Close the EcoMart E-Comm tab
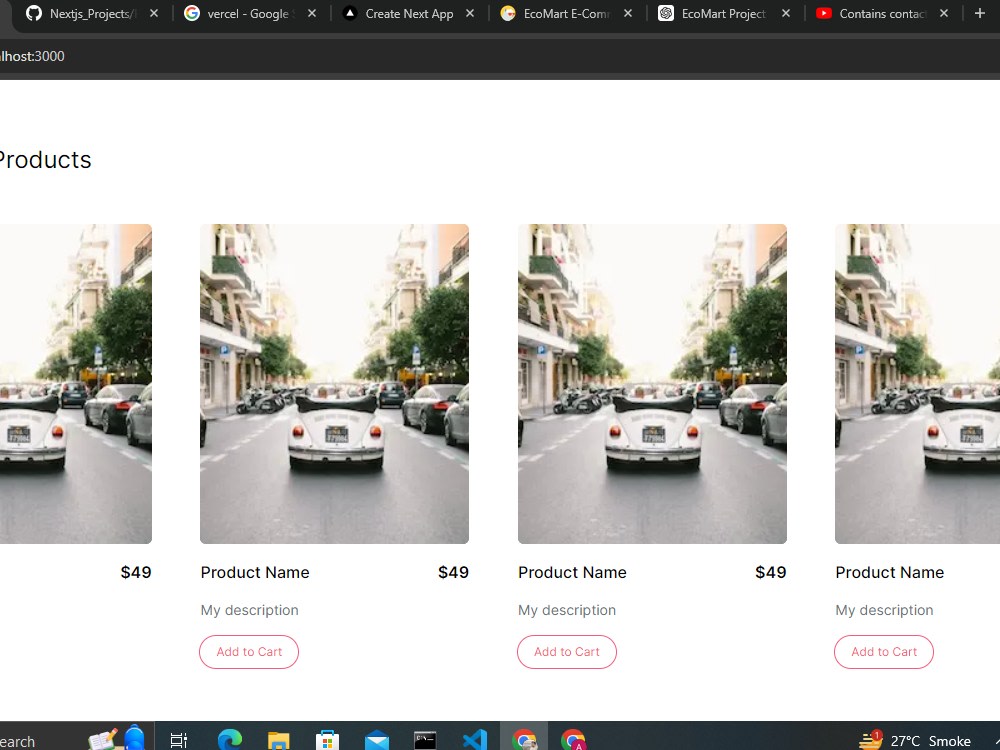The height and width of the screenshot is (750, 1000). pyautogui.click(x=628, y=13)
